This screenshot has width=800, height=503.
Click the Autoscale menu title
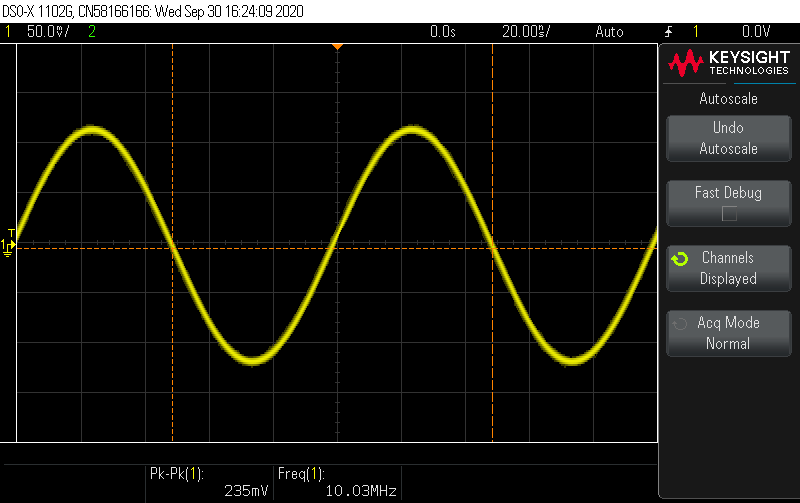(728, 99)
